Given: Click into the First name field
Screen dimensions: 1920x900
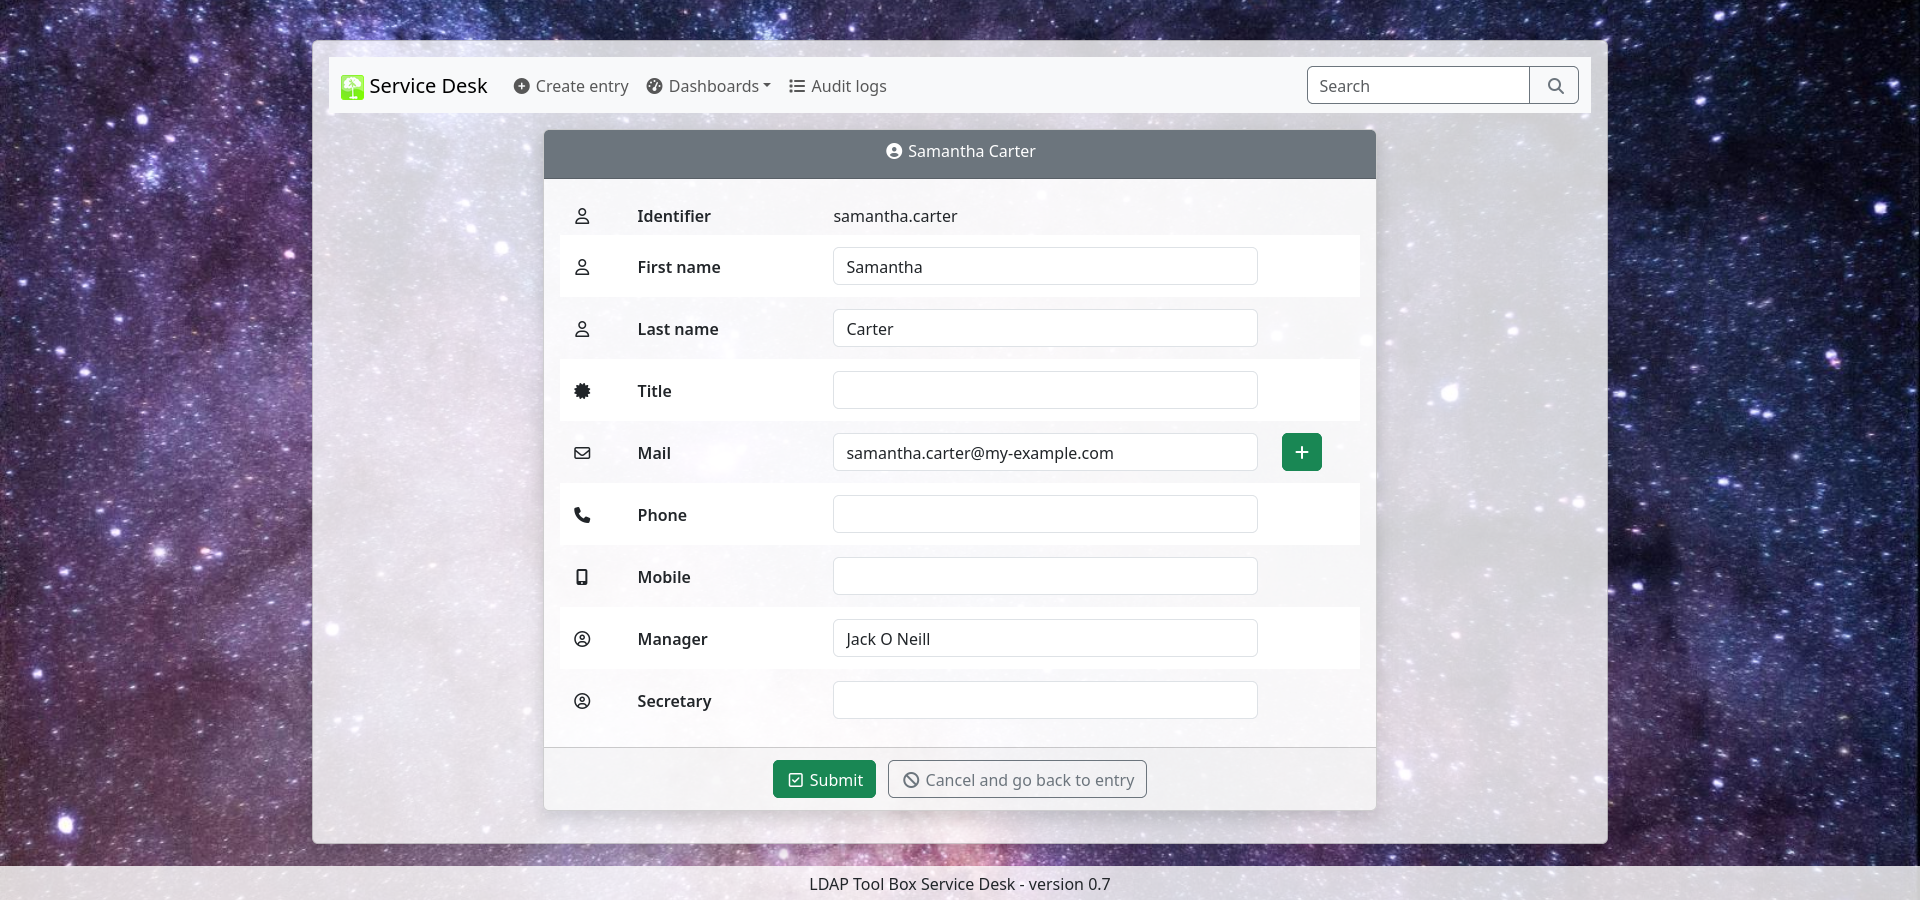Looking at the screenshot, I should tap(1044, 267).
